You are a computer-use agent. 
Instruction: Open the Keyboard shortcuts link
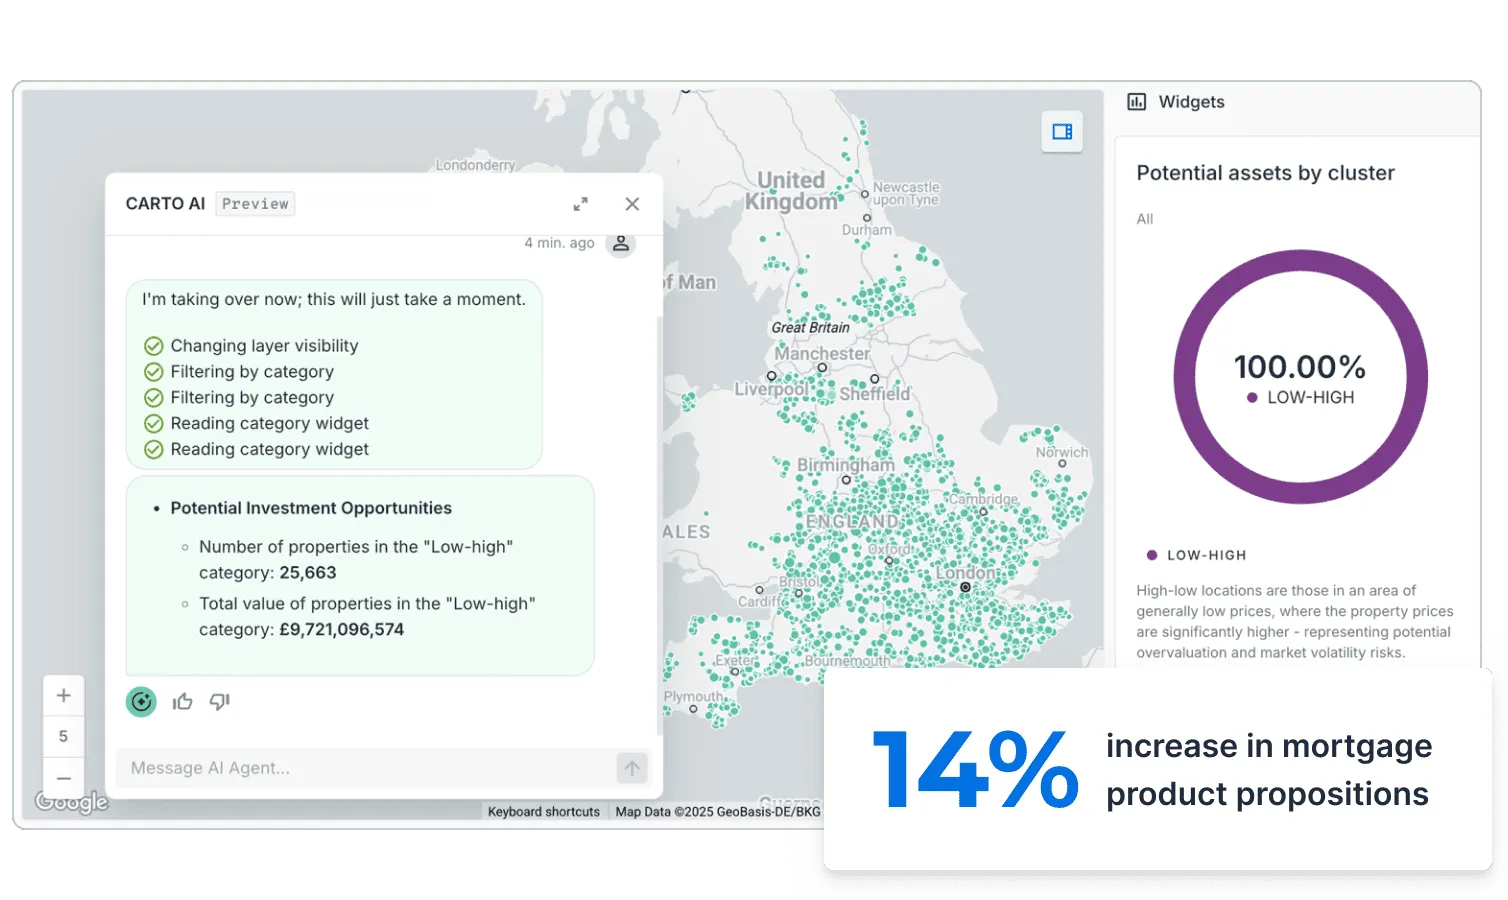pos(543,811)
